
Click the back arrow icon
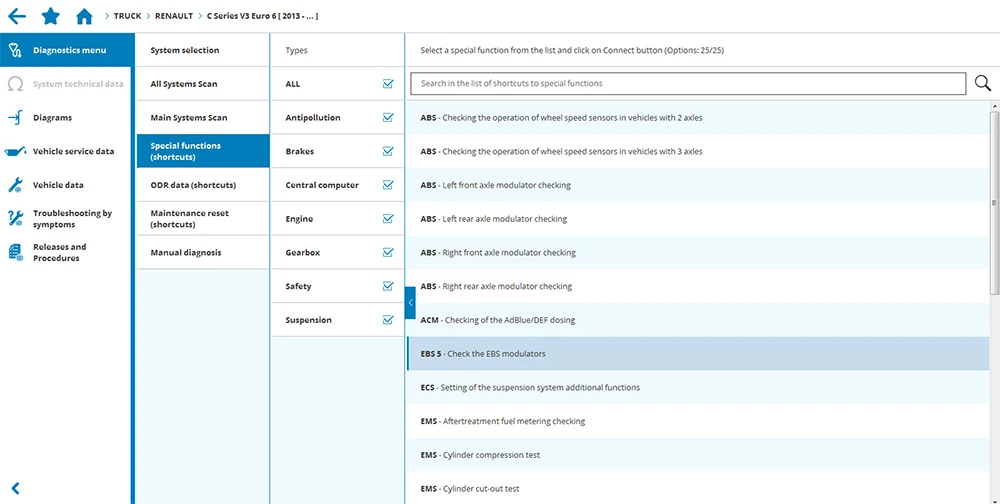tap(16, 16)
